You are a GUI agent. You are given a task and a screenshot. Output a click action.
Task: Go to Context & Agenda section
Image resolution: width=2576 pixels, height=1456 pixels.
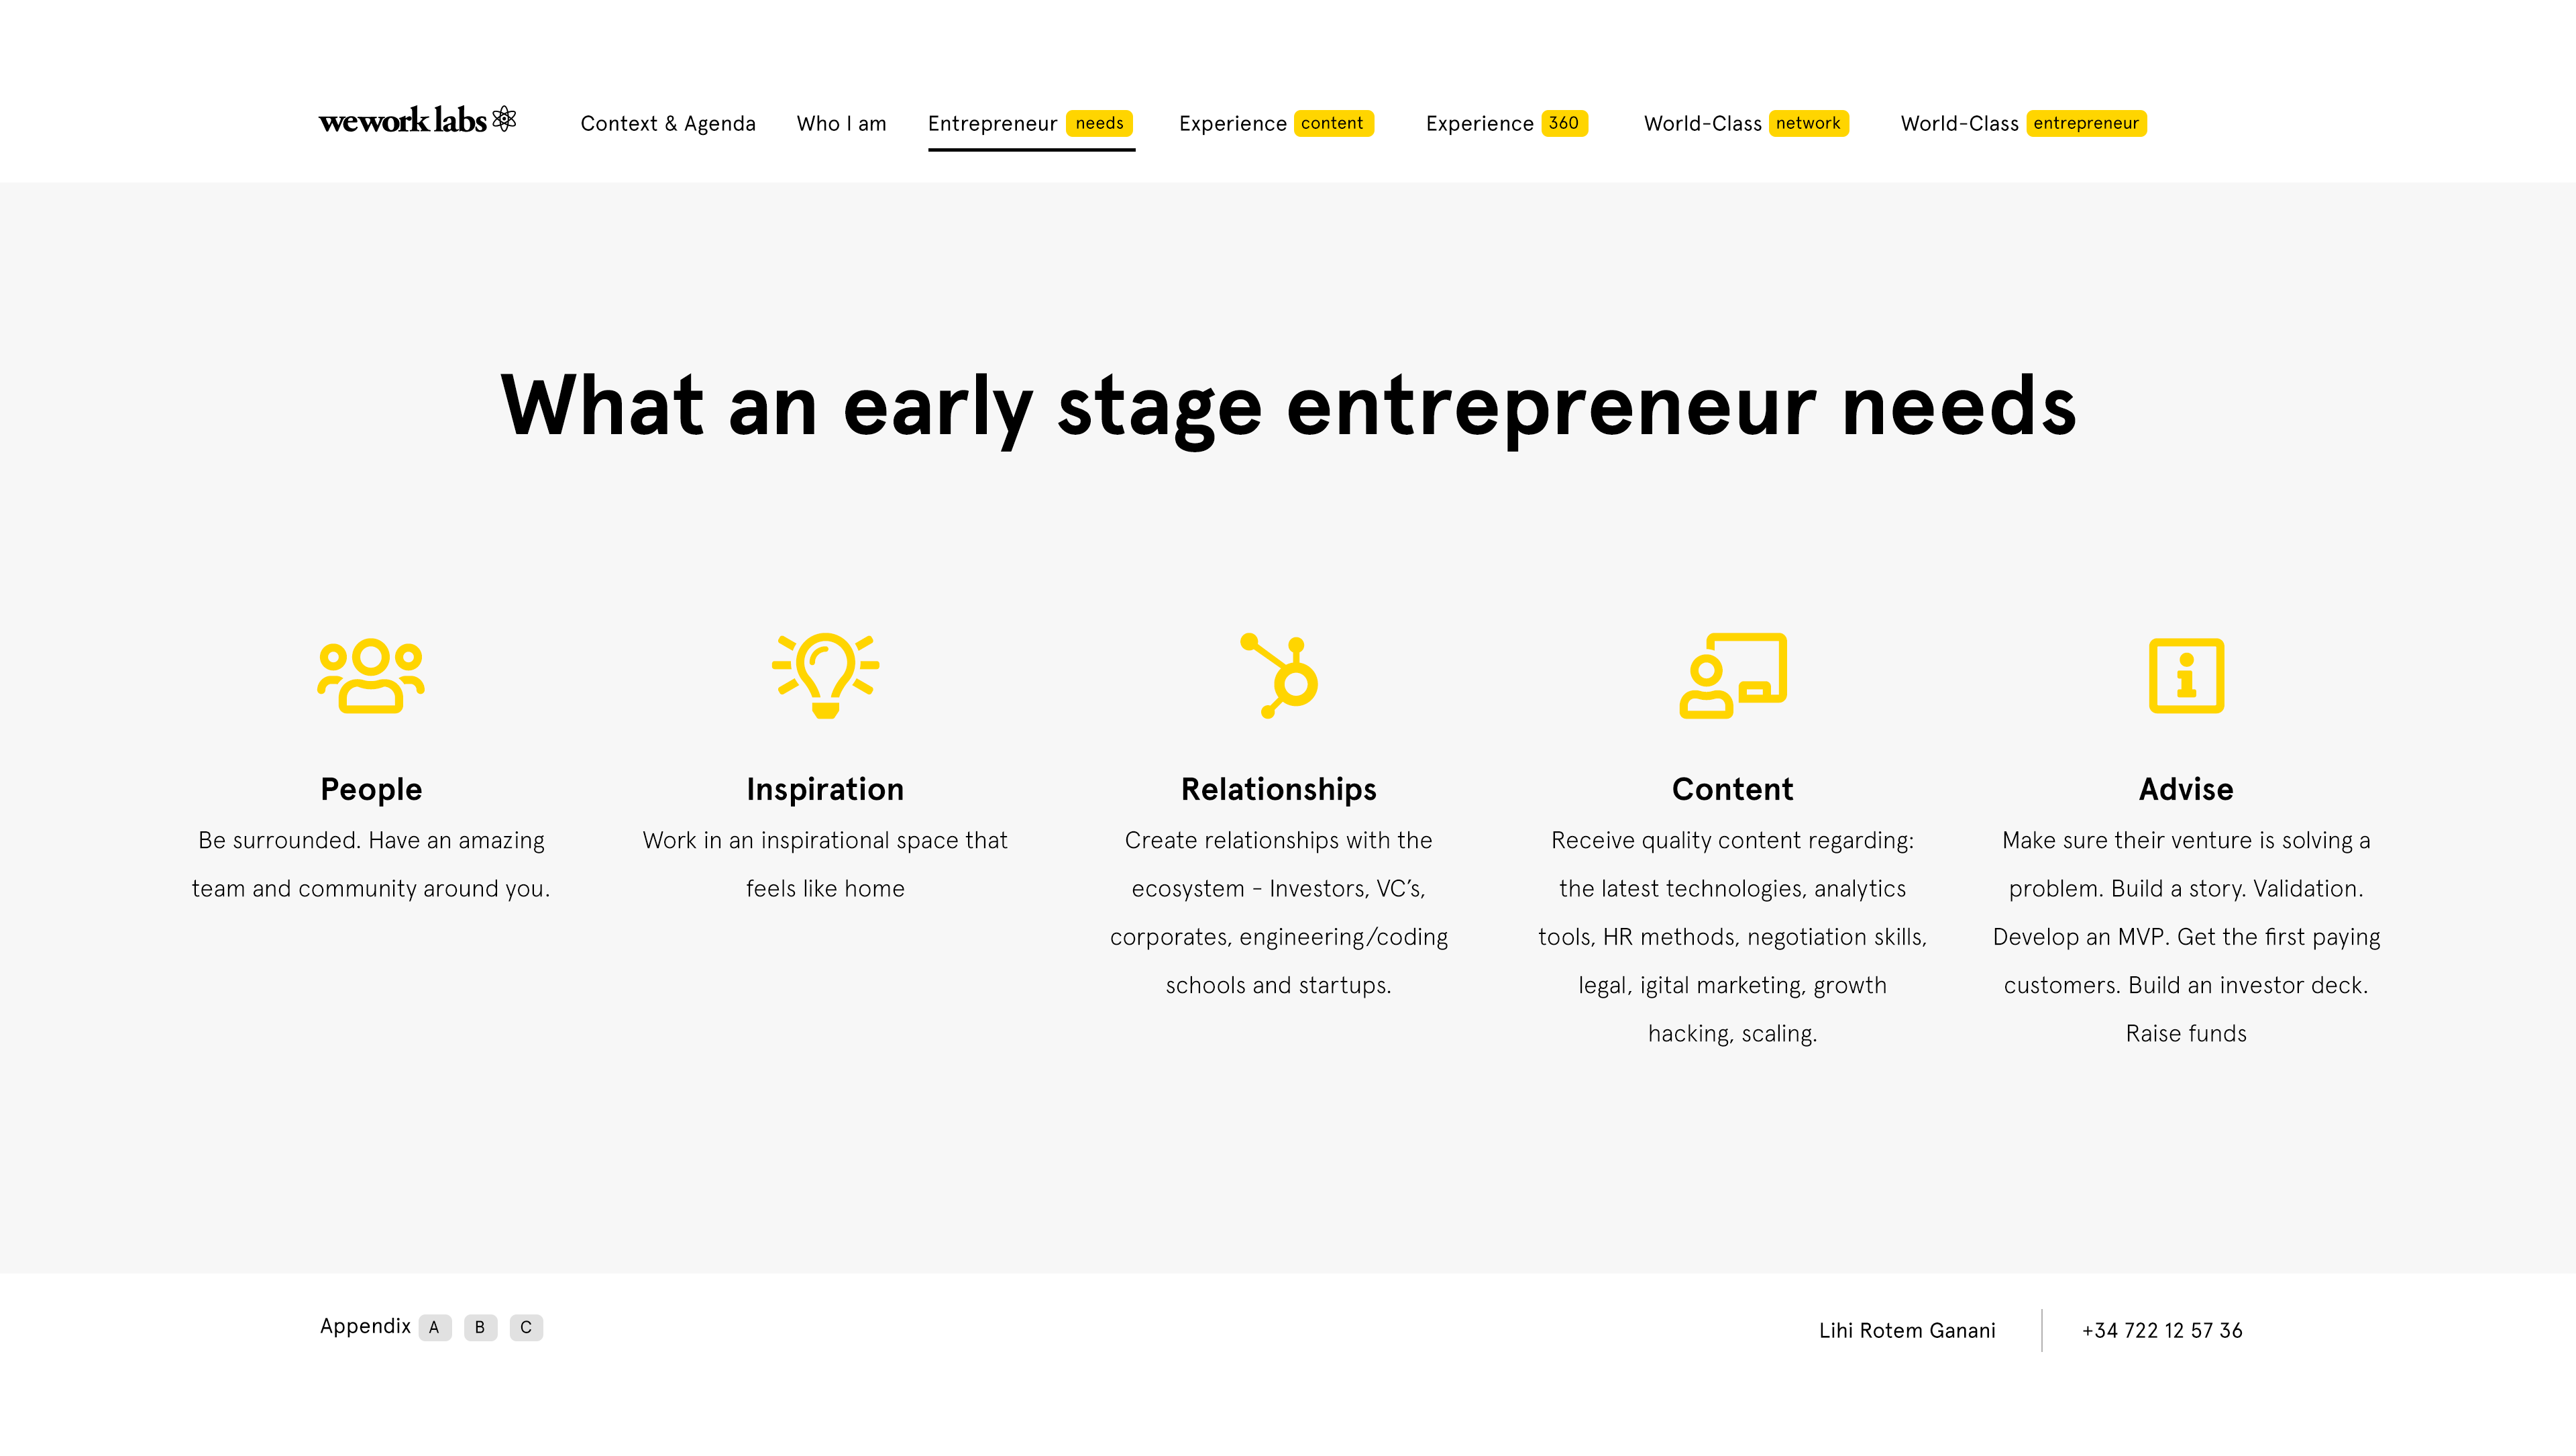[x=668, y=123]
